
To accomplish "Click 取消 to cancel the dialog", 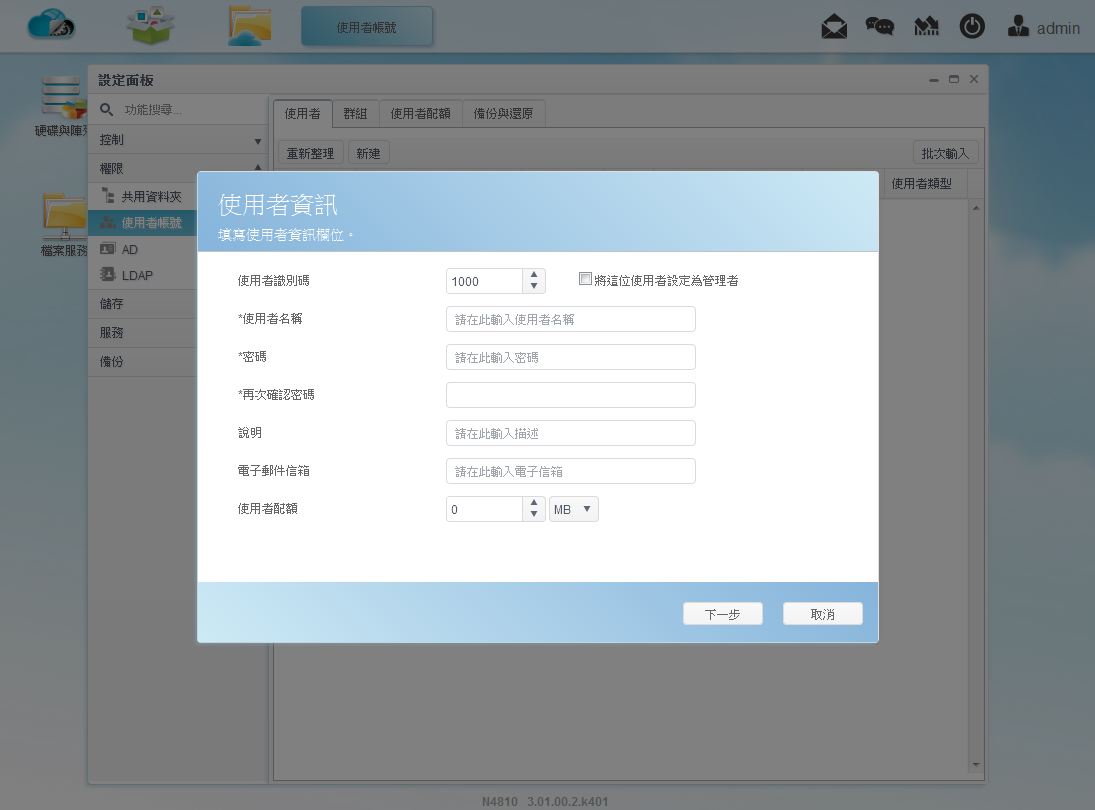I will point(823,614).
